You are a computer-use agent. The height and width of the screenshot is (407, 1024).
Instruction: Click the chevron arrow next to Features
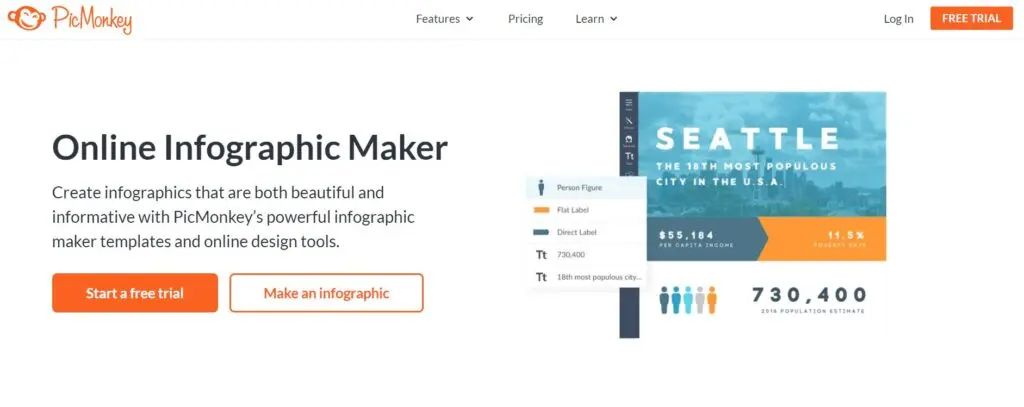[470, 19]
